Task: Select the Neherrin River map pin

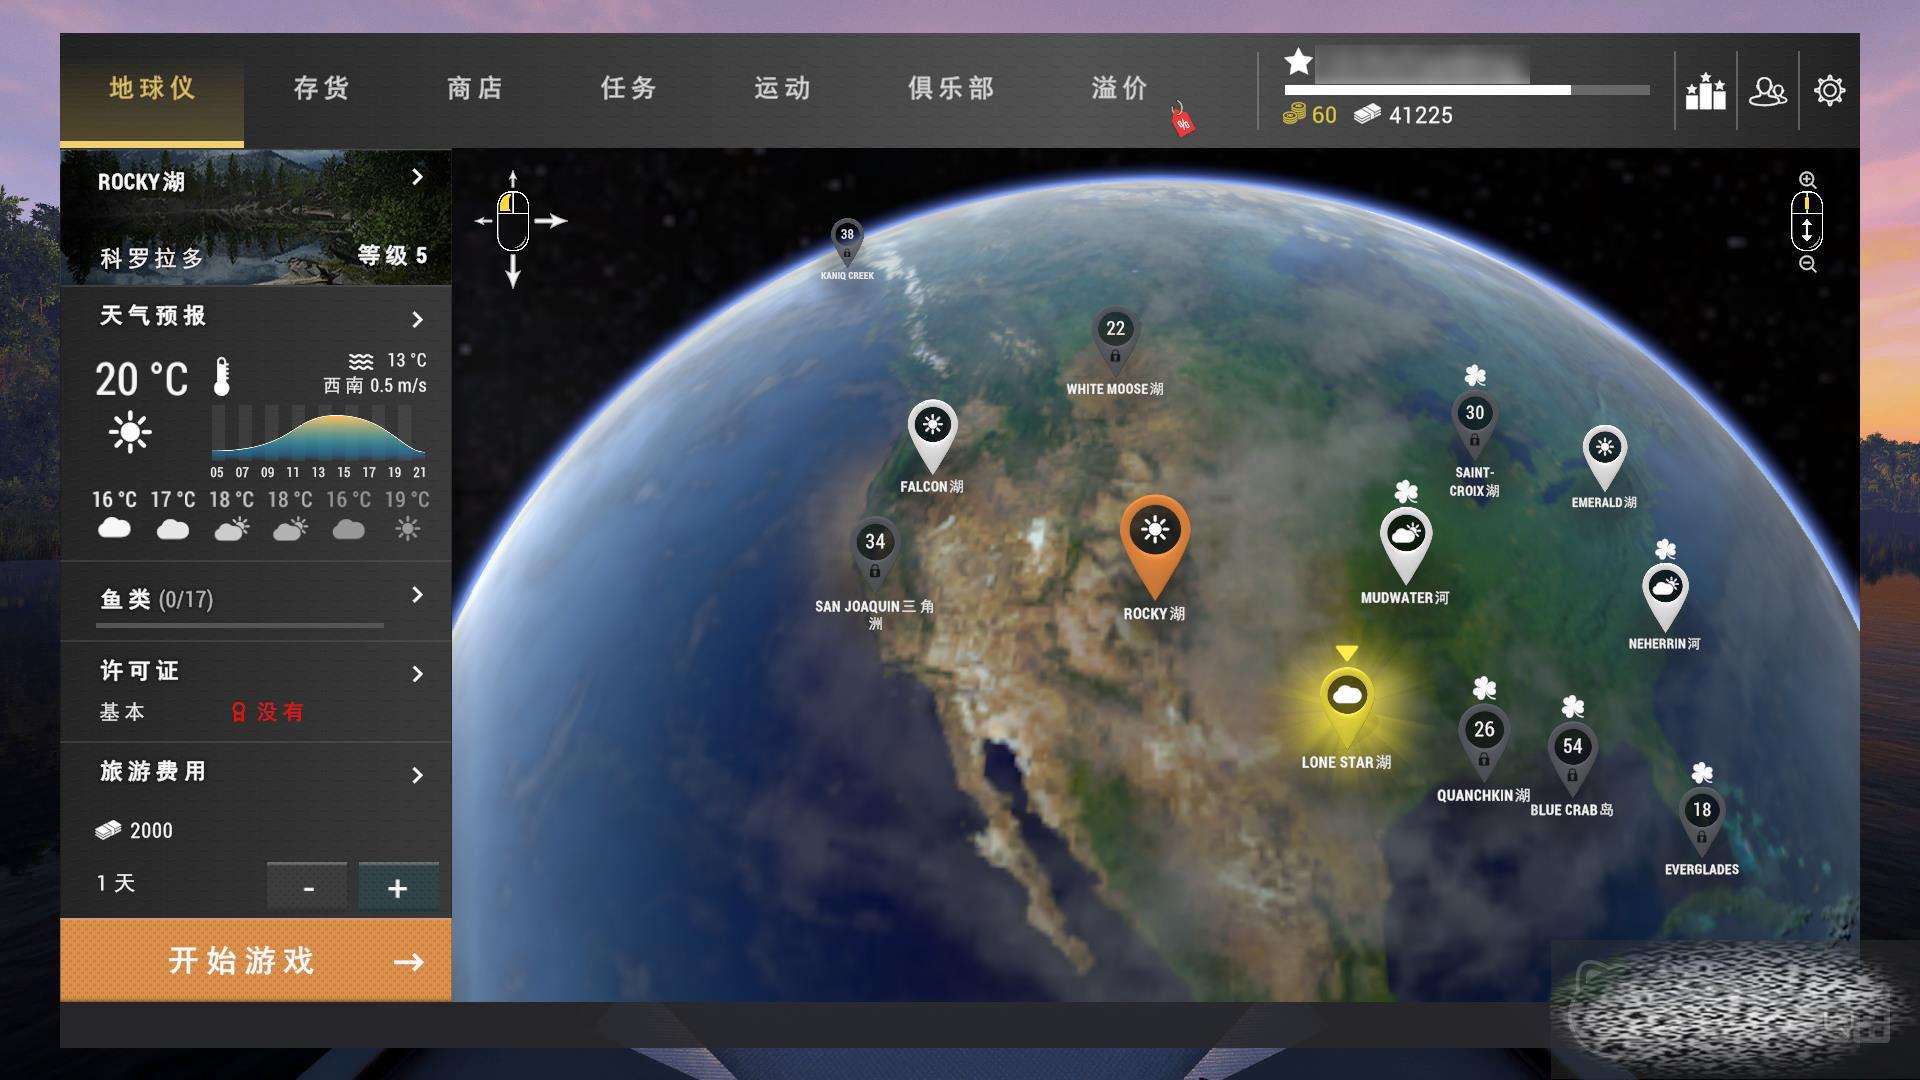Action: tap(1665, 597)
